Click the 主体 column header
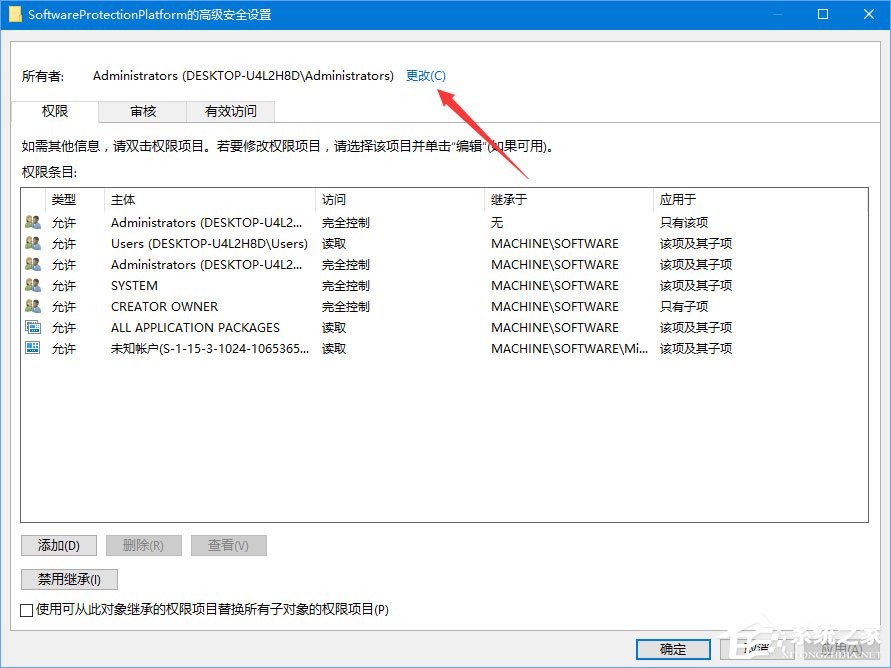Screen dimensions: 891x668 pos(123,199)
